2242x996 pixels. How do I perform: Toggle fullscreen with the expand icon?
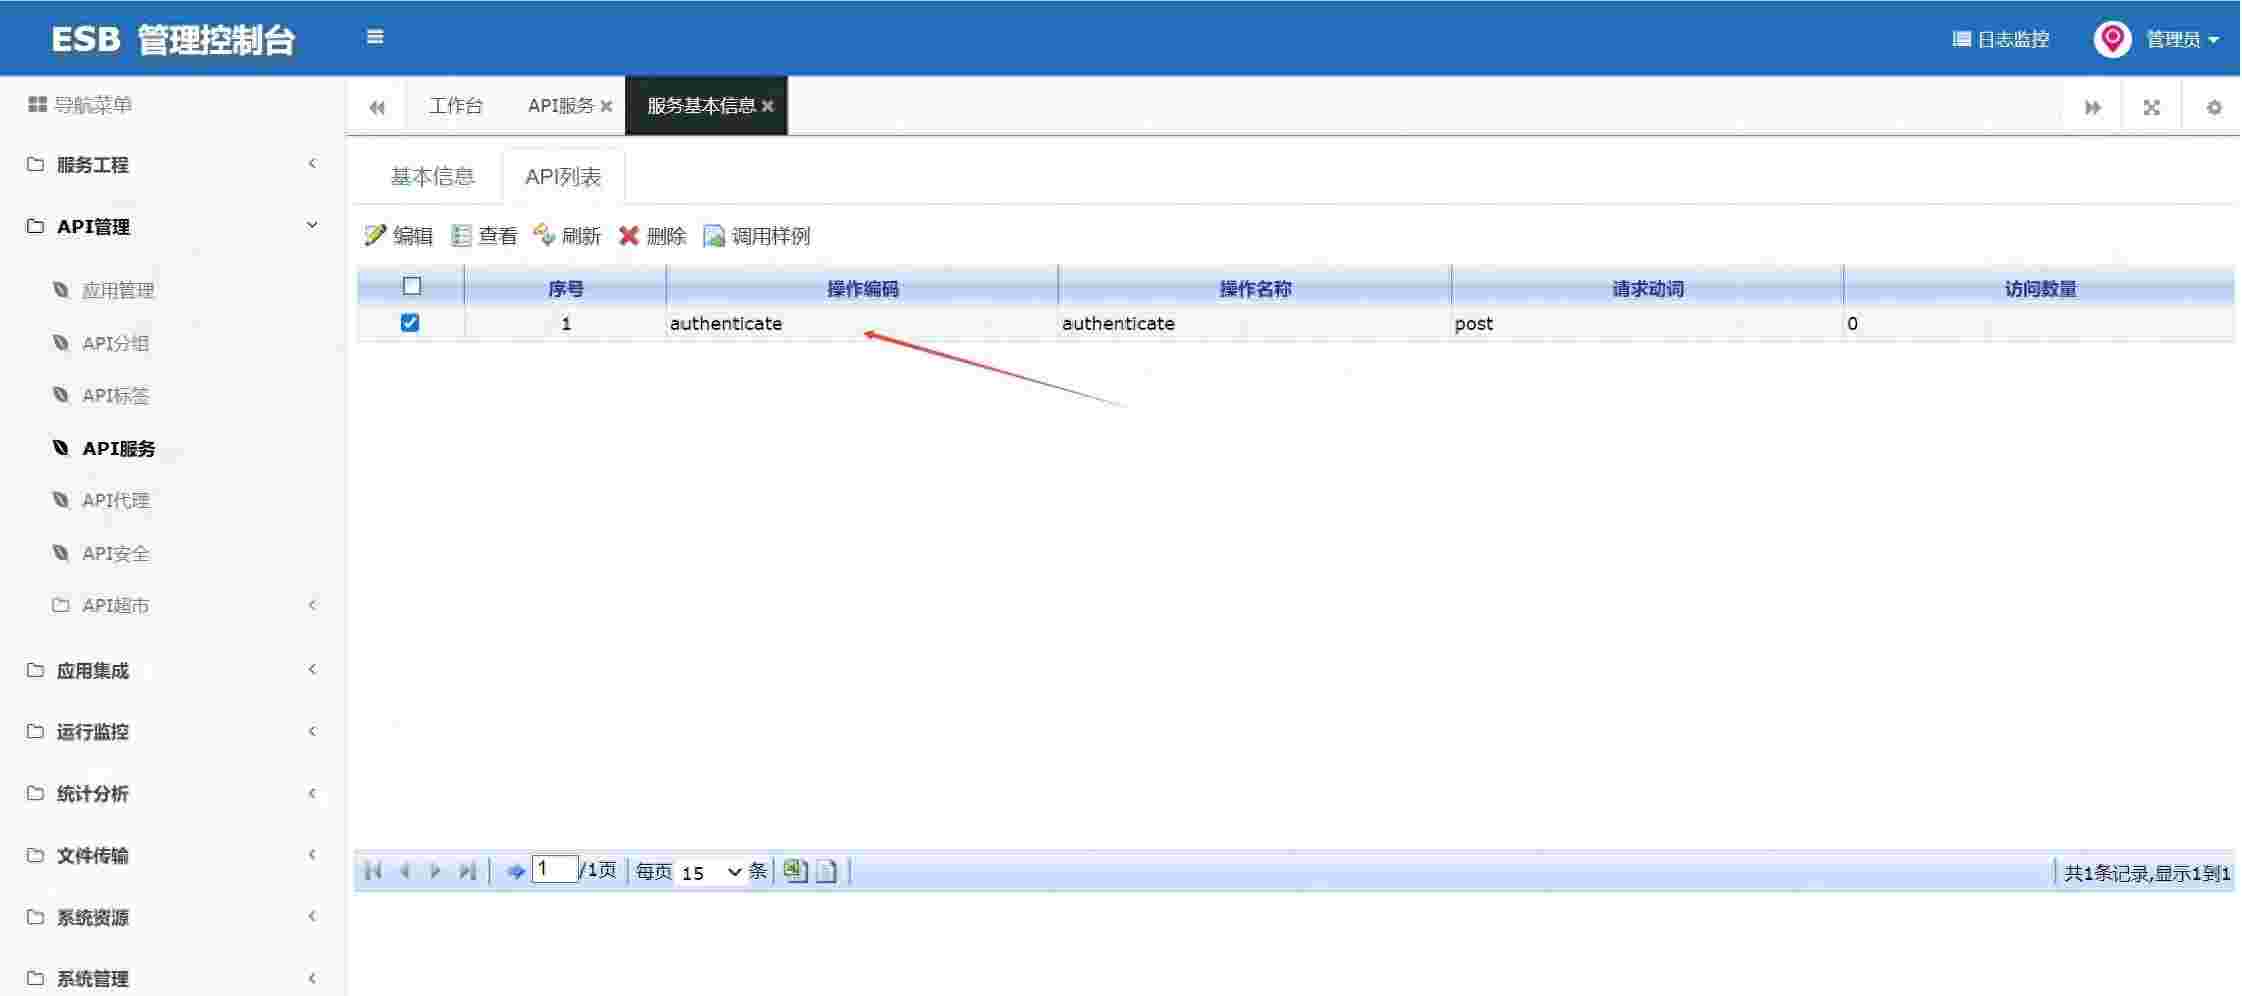coord(2151,107)
